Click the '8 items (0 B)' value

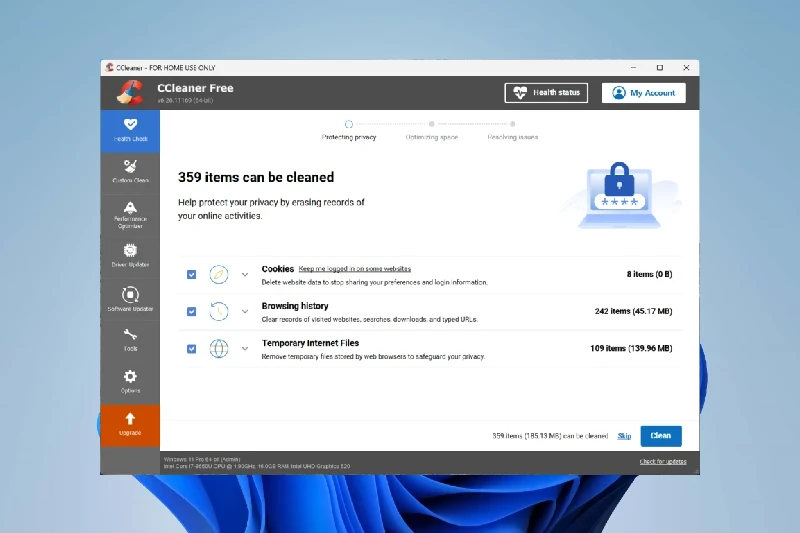(649, 274)
